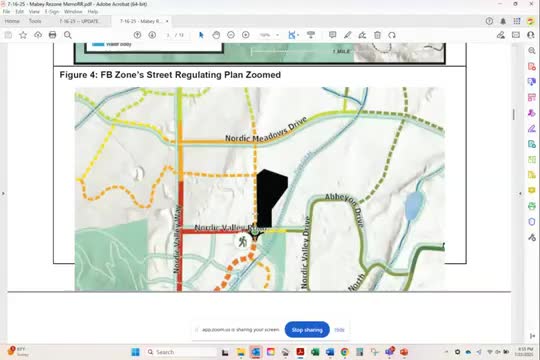Image resolution: width=540 pixels, height=360 pixels.
Task: Open Adobe Acrobat taskbar icon
Action: 300,352
